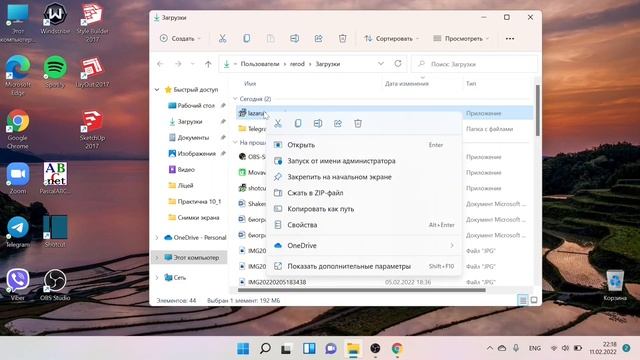This screenshot has width=640, height=360.
Task: Click the Delete trash icon in Explorer toolbar
Action: click(342, 38)
